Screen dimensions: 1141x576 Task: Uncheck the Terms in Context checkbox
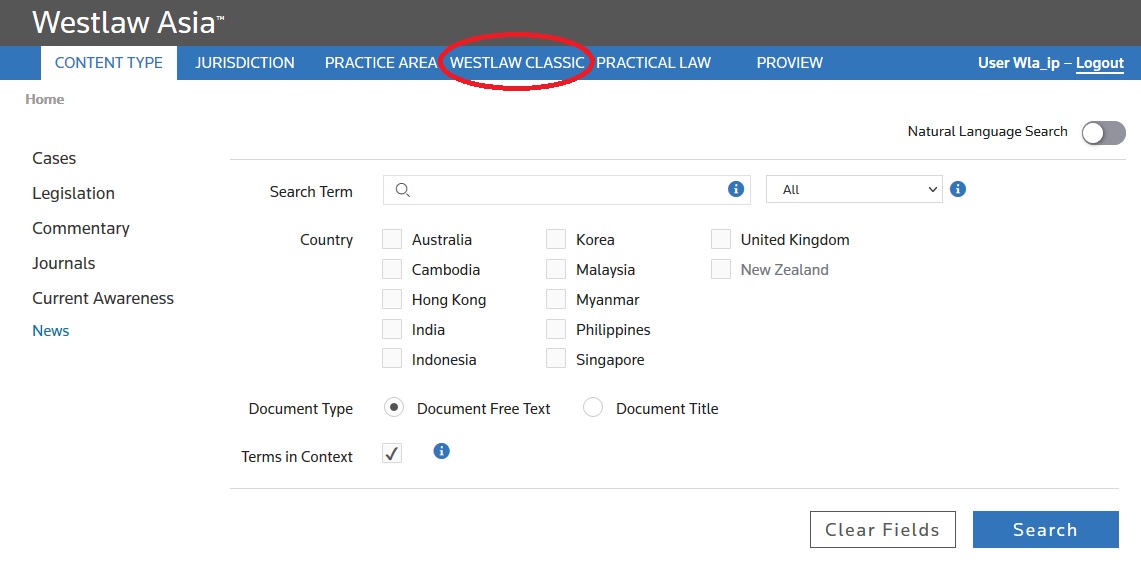pyautogui.click(x=392, y=453)
